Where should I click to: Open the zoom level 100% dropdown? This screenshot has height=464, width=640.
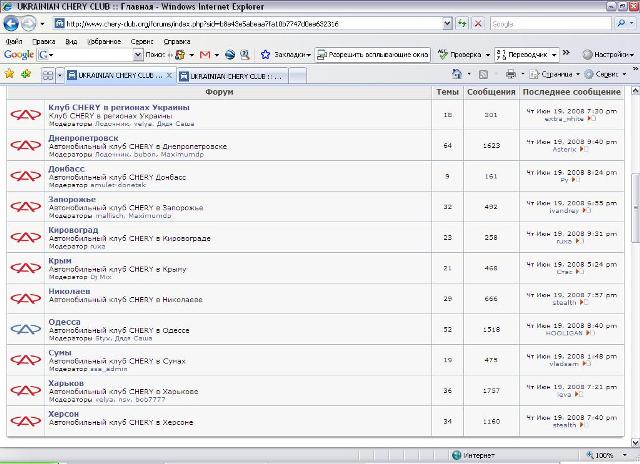pos(624,455)
